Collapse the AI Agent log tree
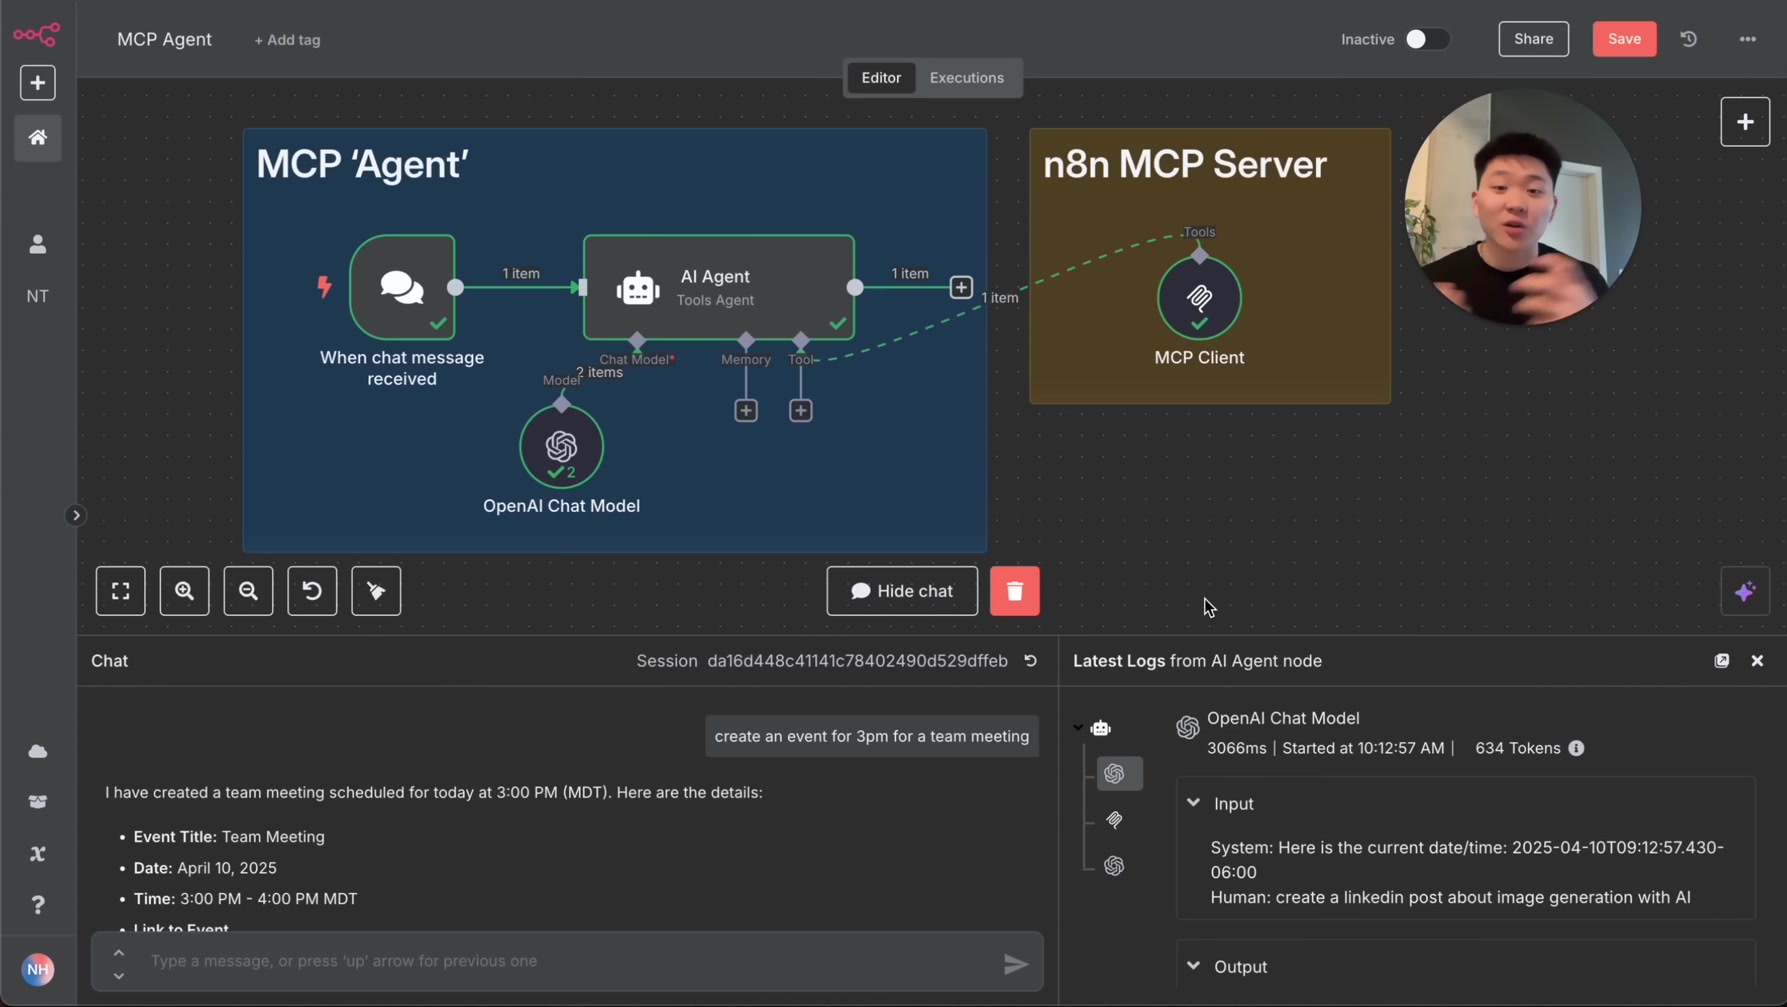 click(x=1078, y=728)
